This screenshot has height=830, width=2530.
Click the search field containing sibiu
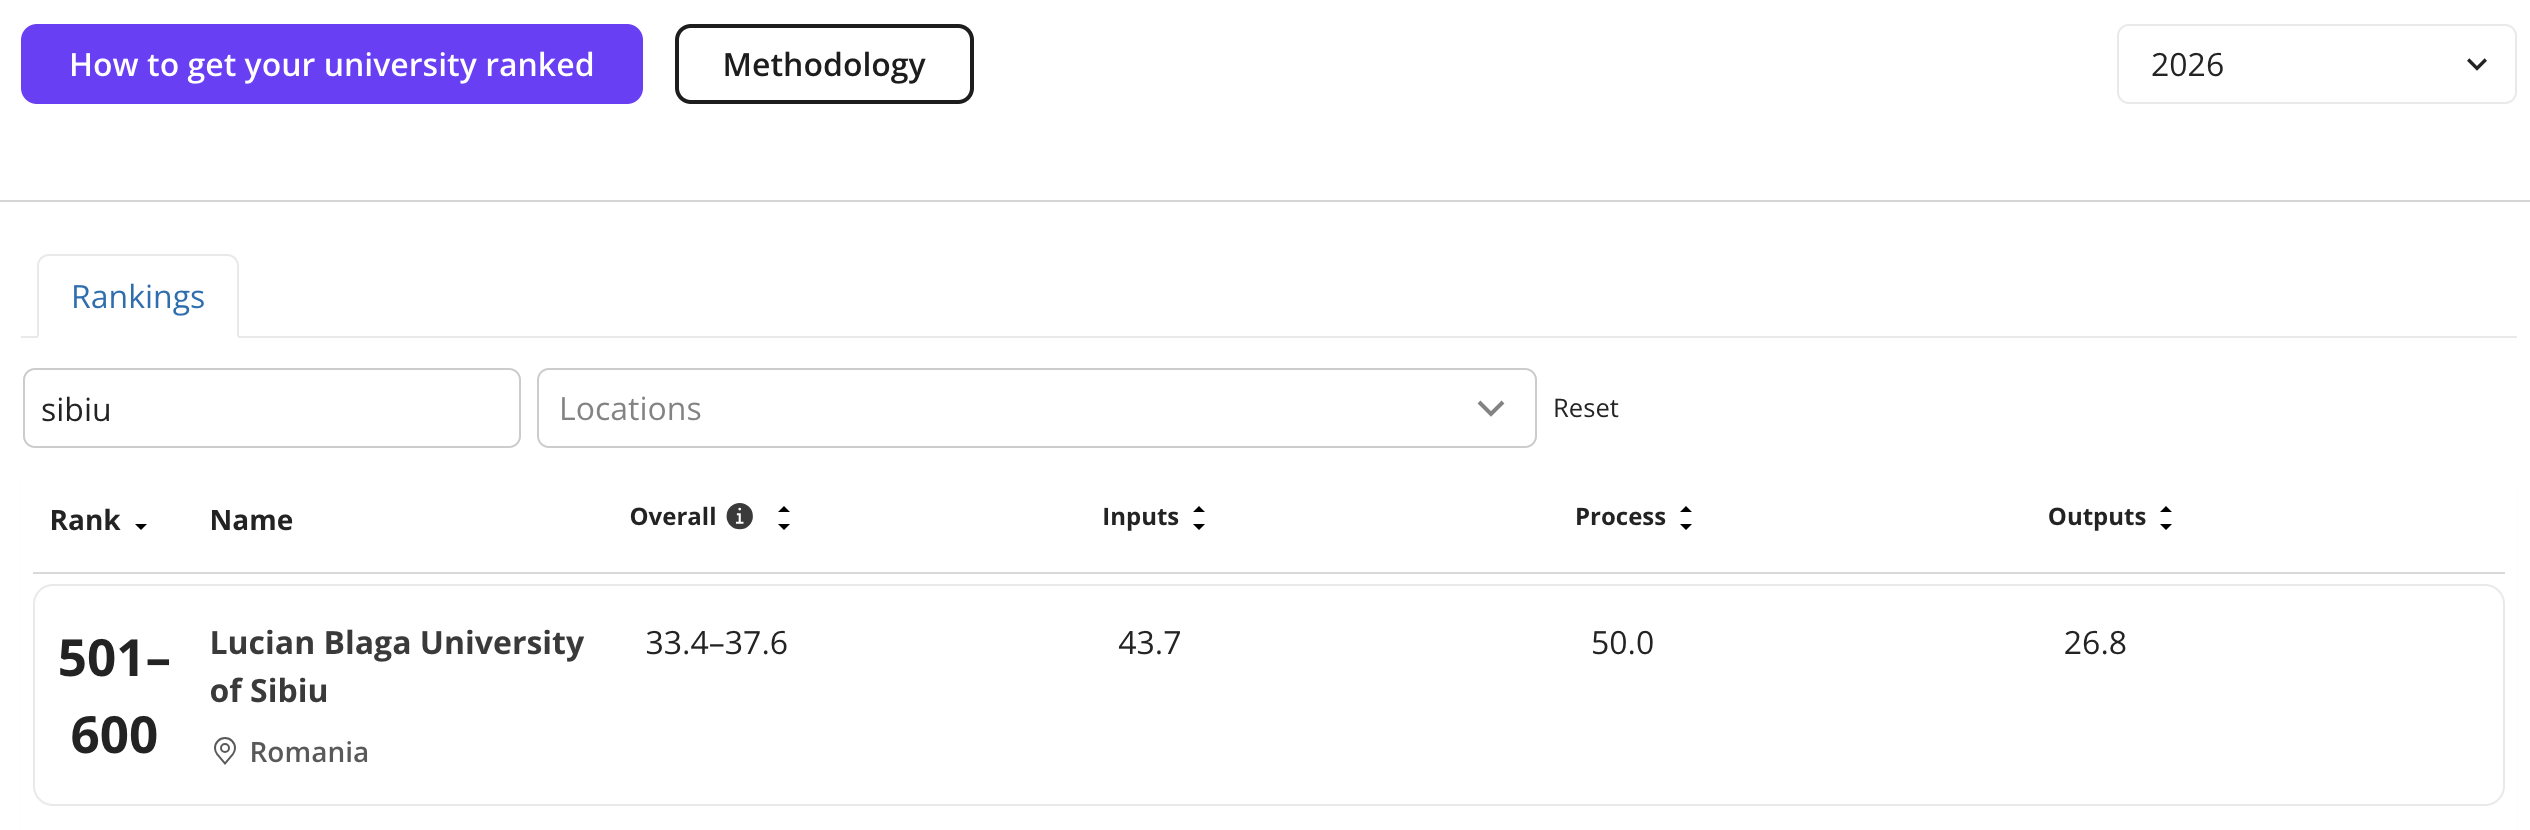coord(271,408)
